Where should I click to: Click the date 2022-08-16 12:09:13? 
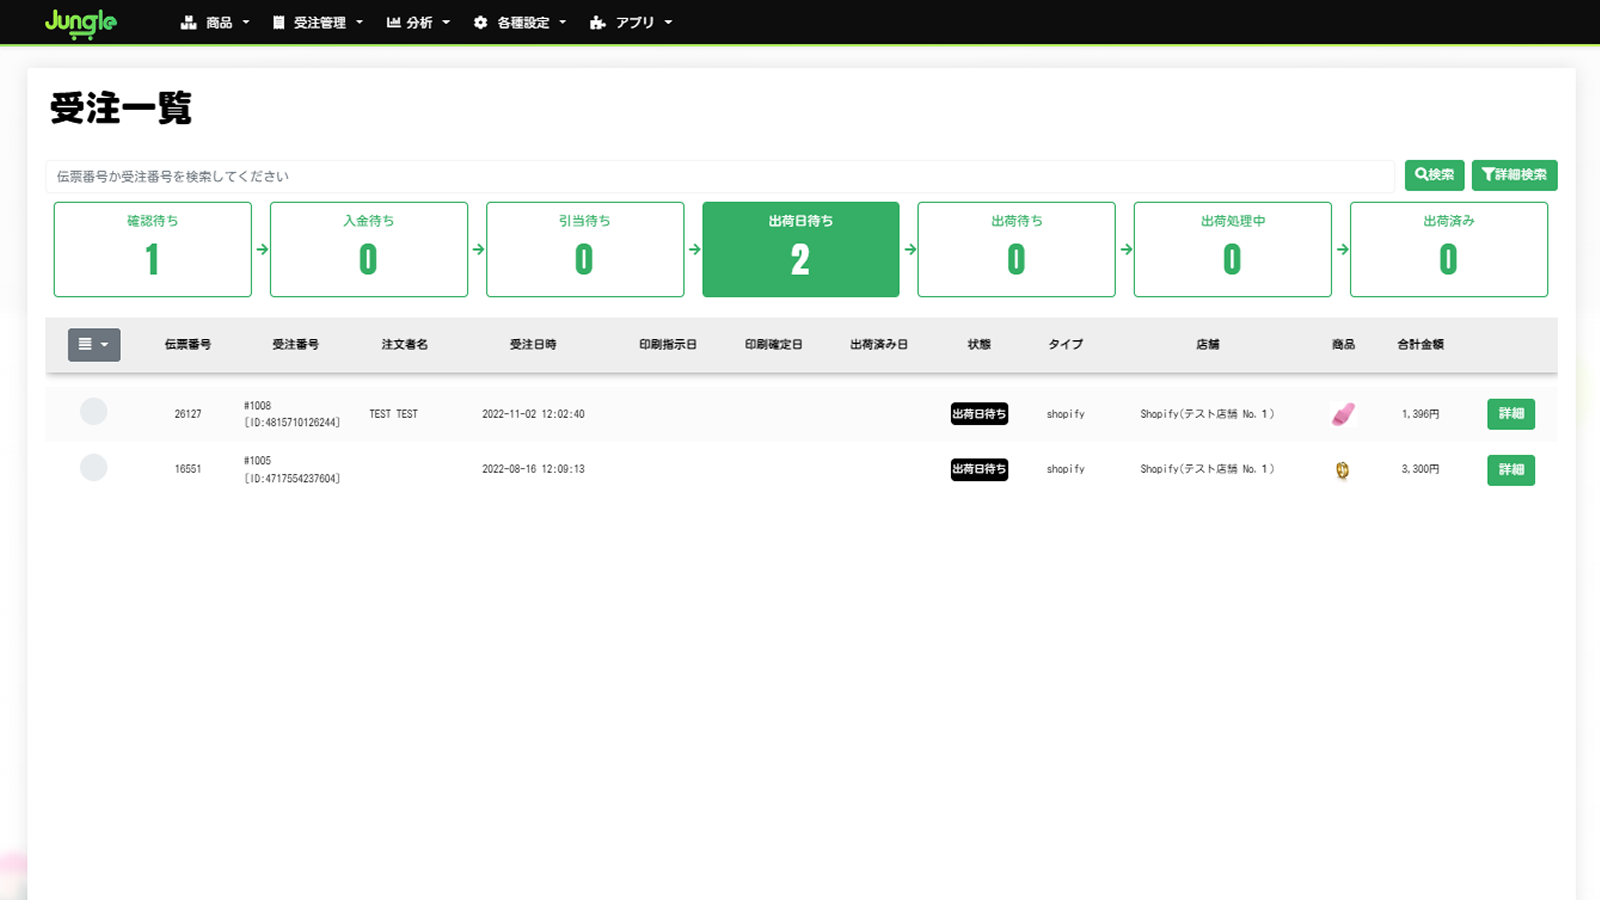tap(534, 469)
